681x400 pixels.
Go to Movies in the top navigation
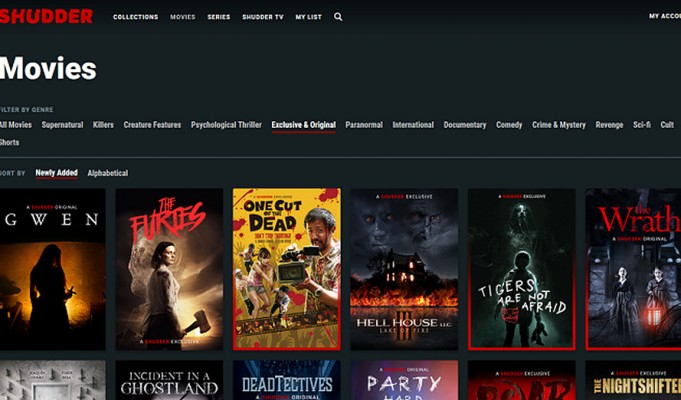tap(182, 17)
